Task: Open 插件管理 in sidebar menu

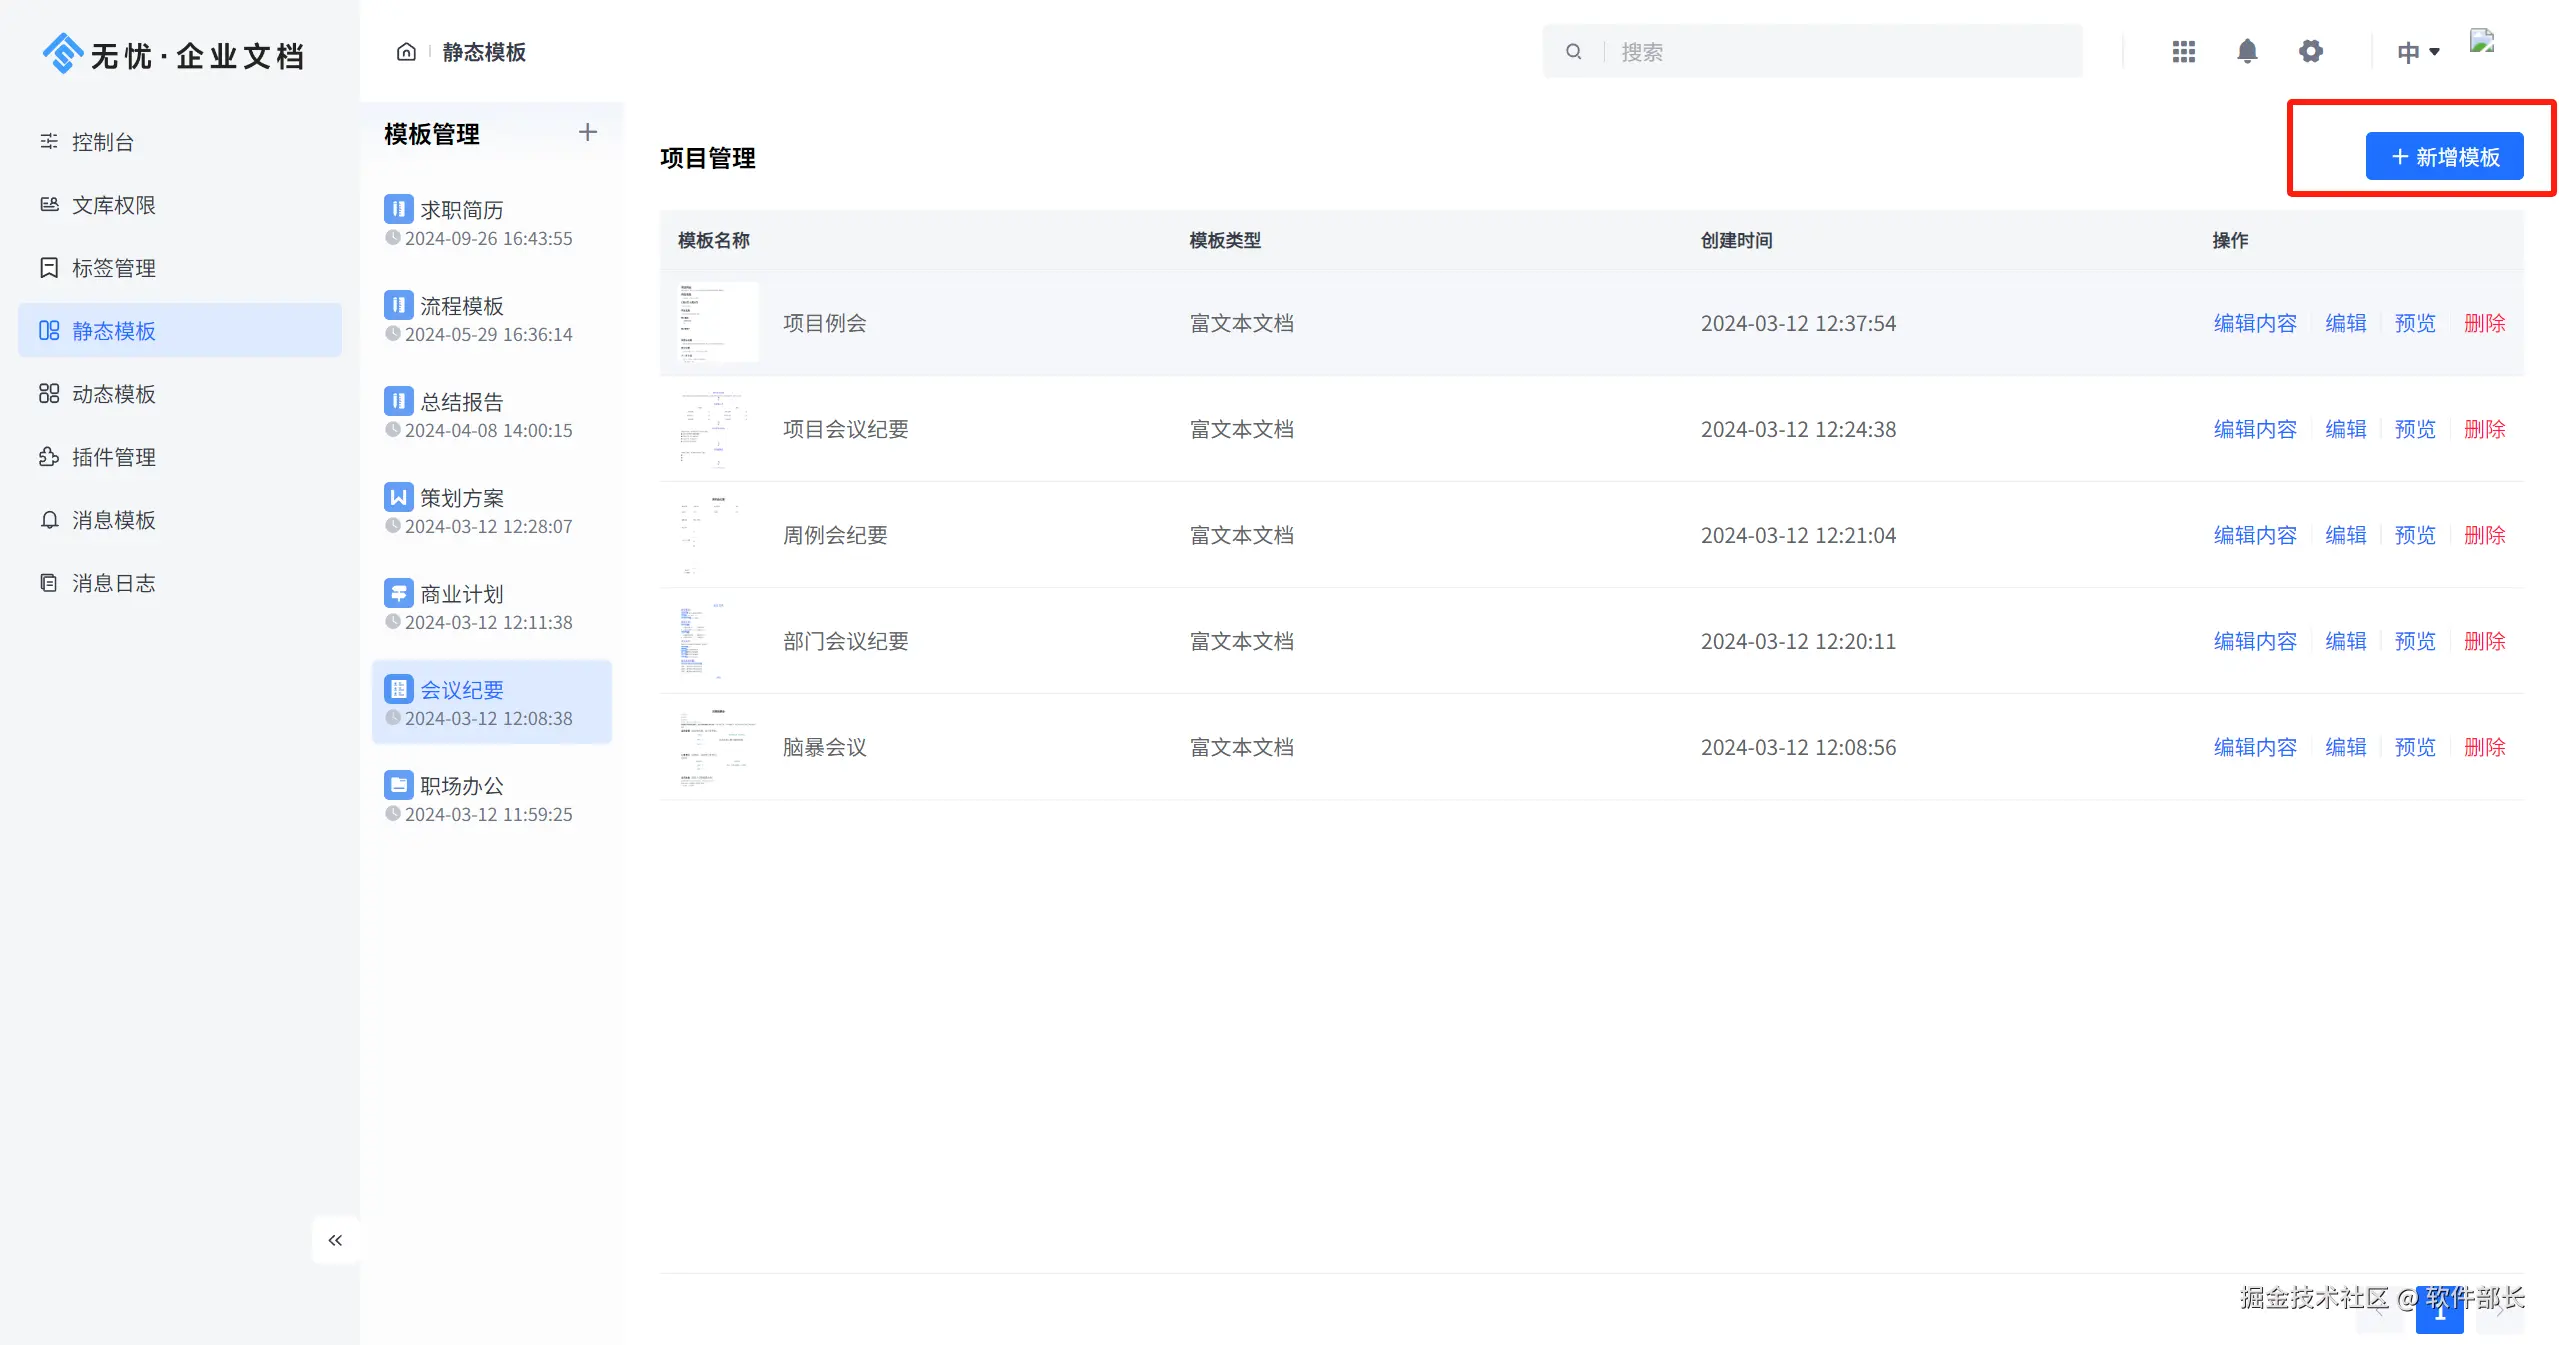Action: (114, 457)
